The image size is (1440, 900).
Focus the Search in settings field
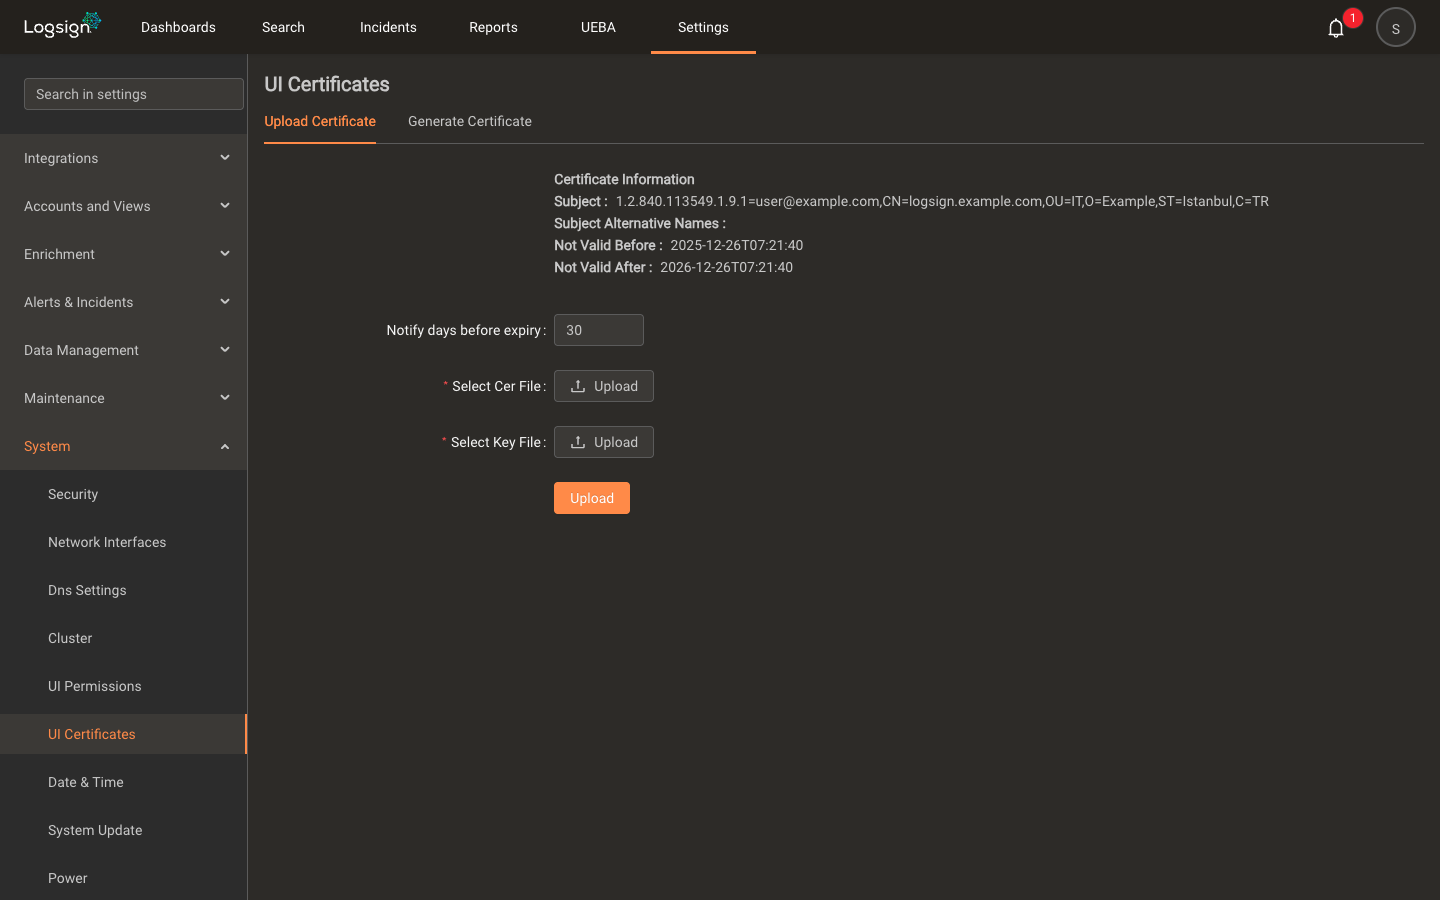(134, 94)
